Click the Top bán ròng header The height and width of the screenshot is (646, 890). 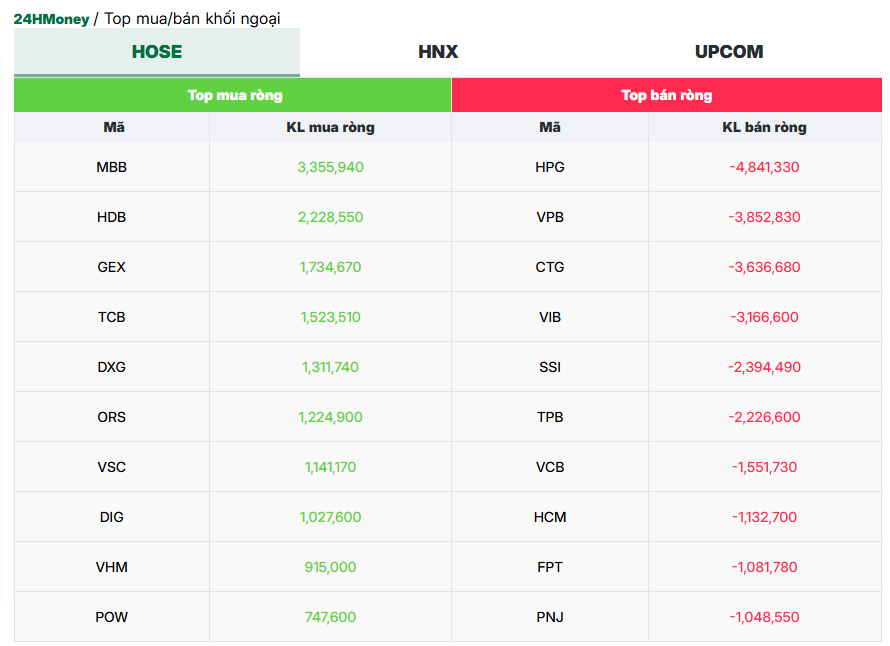point(667,95)
